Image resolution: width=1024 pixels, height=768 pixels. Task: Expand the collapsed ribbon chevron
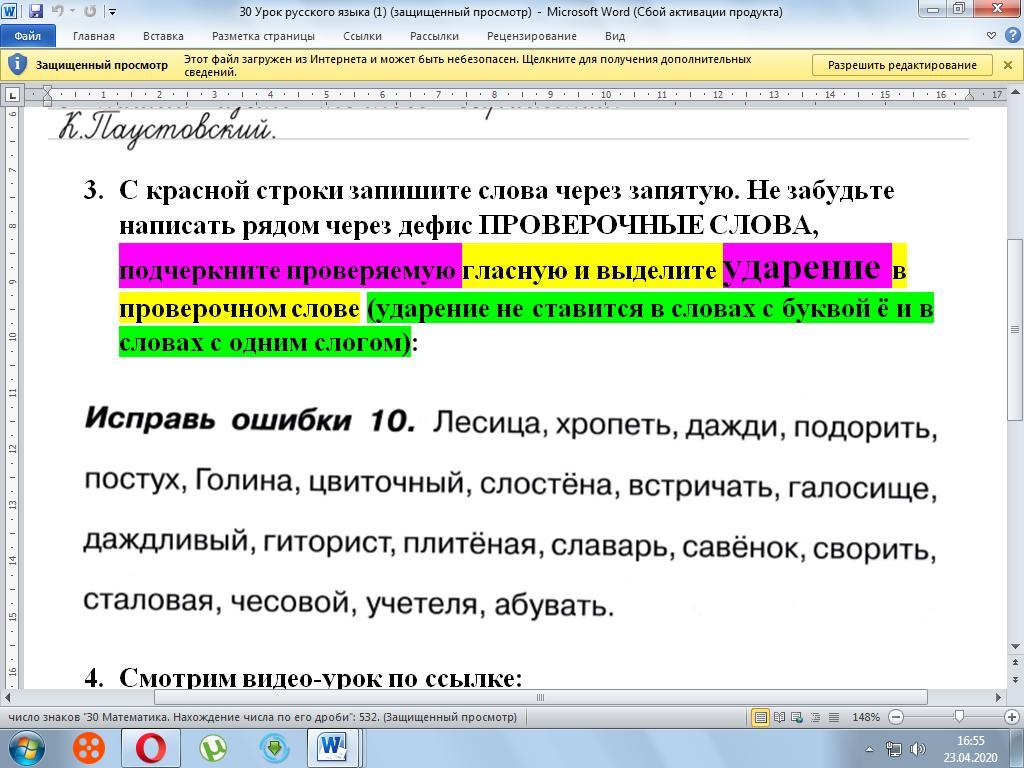(991, 36)
